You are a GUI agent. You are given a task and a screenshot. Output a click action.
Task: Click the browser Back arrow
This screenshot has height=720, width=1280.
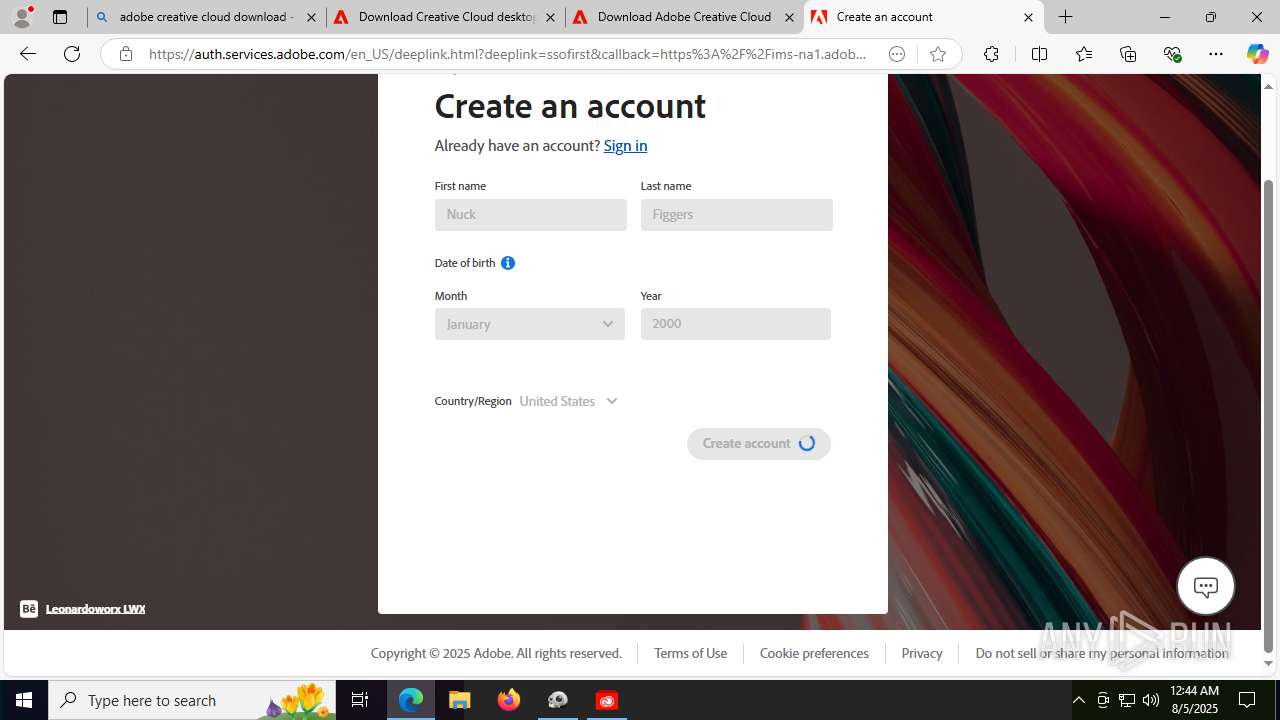click(x=28, y=54)
